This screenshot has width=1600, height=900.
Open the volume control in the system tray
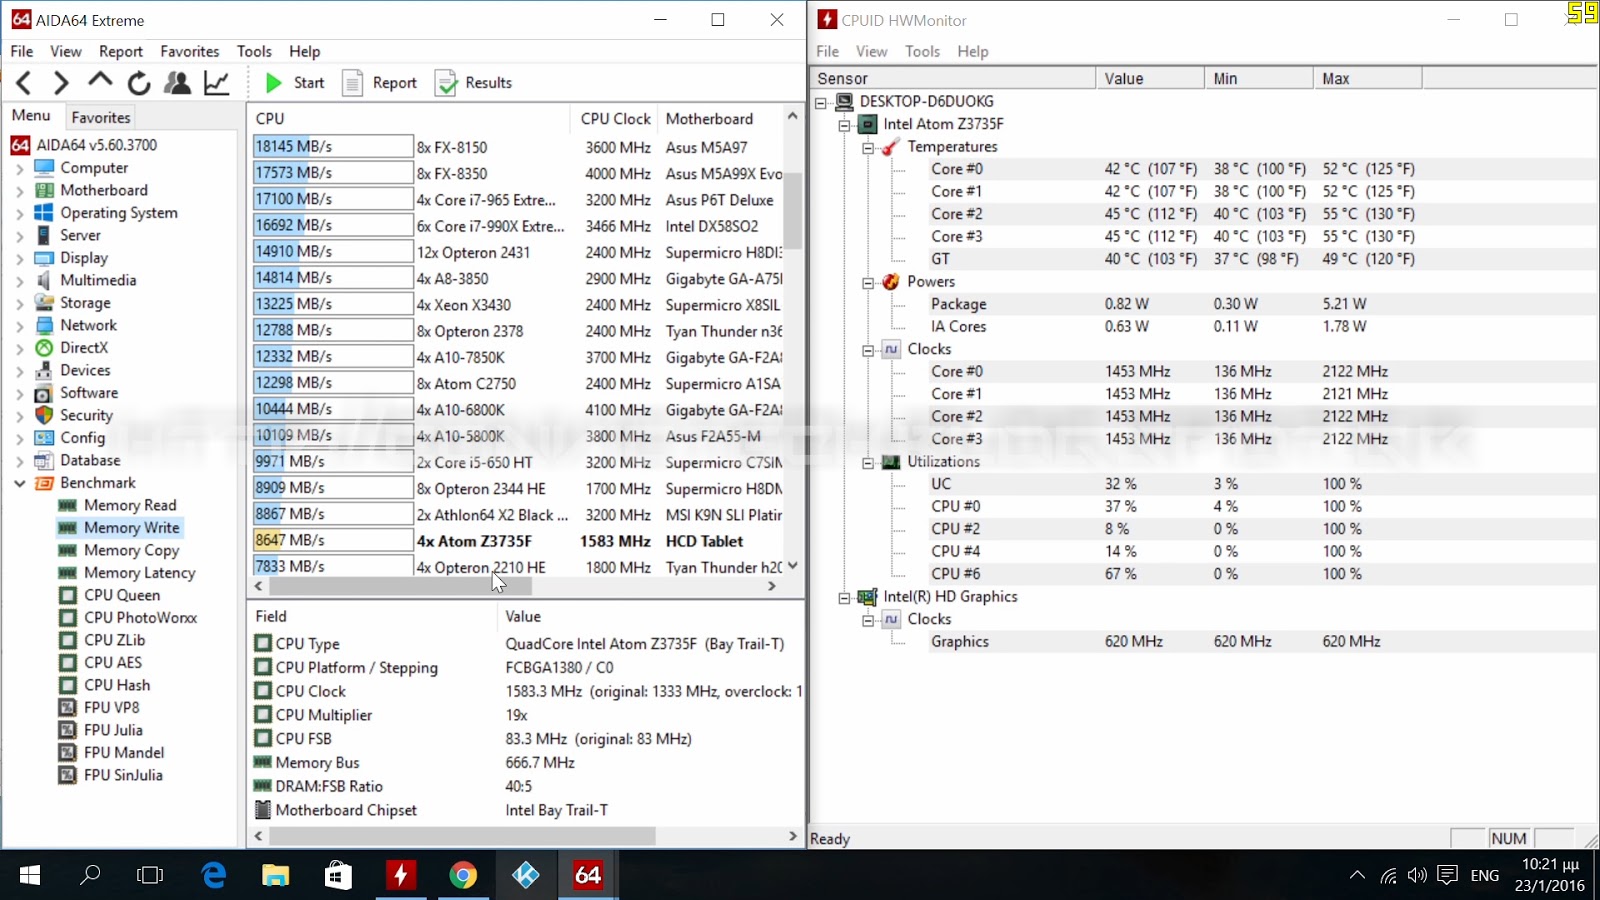point(1417,875)
